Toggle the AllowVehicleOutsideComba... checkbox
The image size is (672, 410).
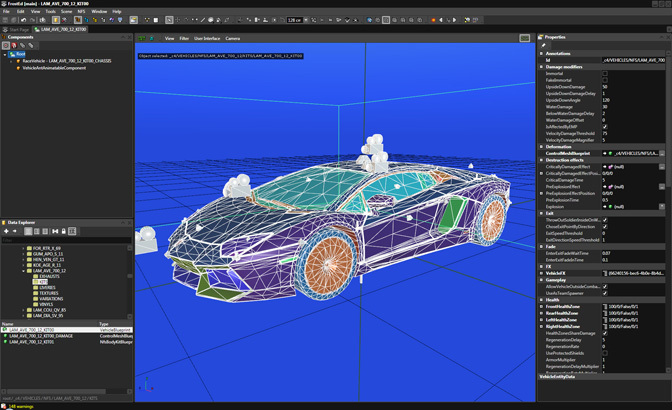tap(605, 286)
